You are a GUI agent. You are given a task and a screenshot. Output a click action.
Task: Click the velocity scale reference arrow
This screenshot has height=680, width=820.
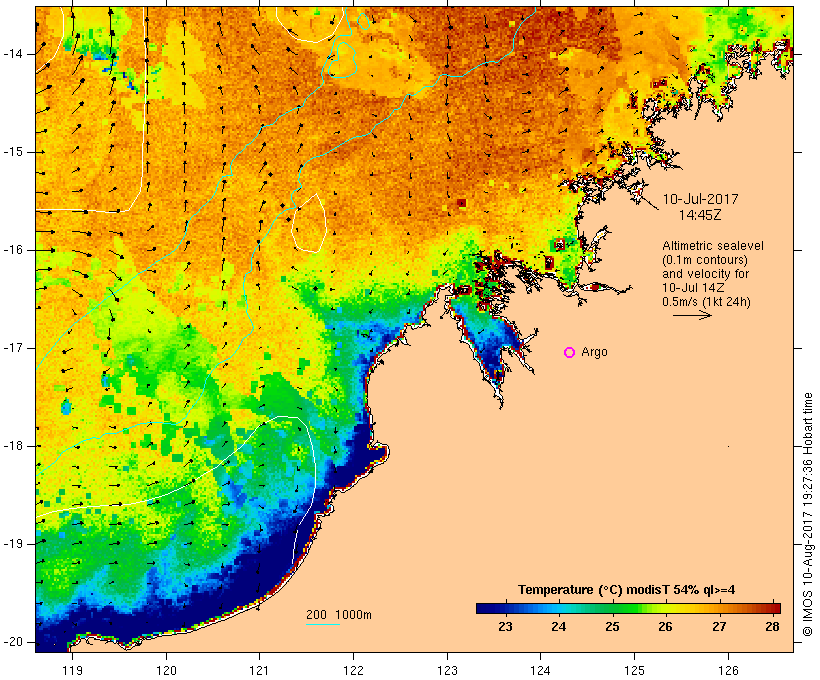tap(692, 315)
